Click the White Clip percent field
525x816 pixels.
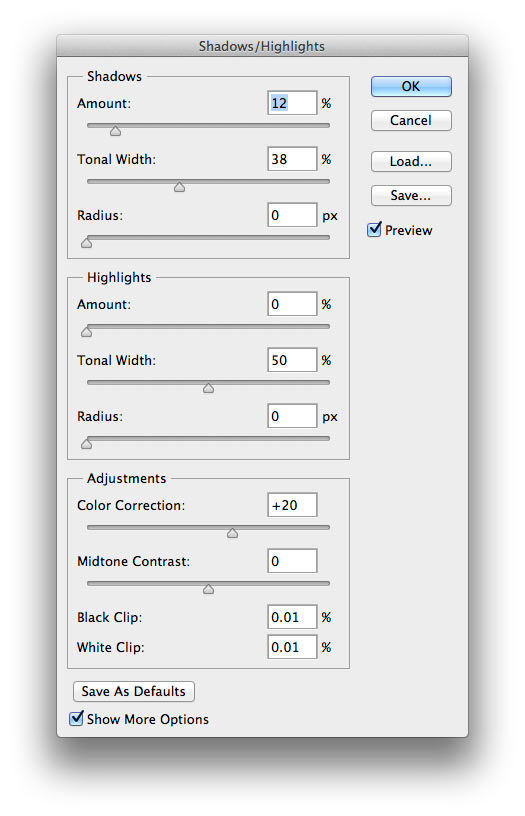point(292,647)
